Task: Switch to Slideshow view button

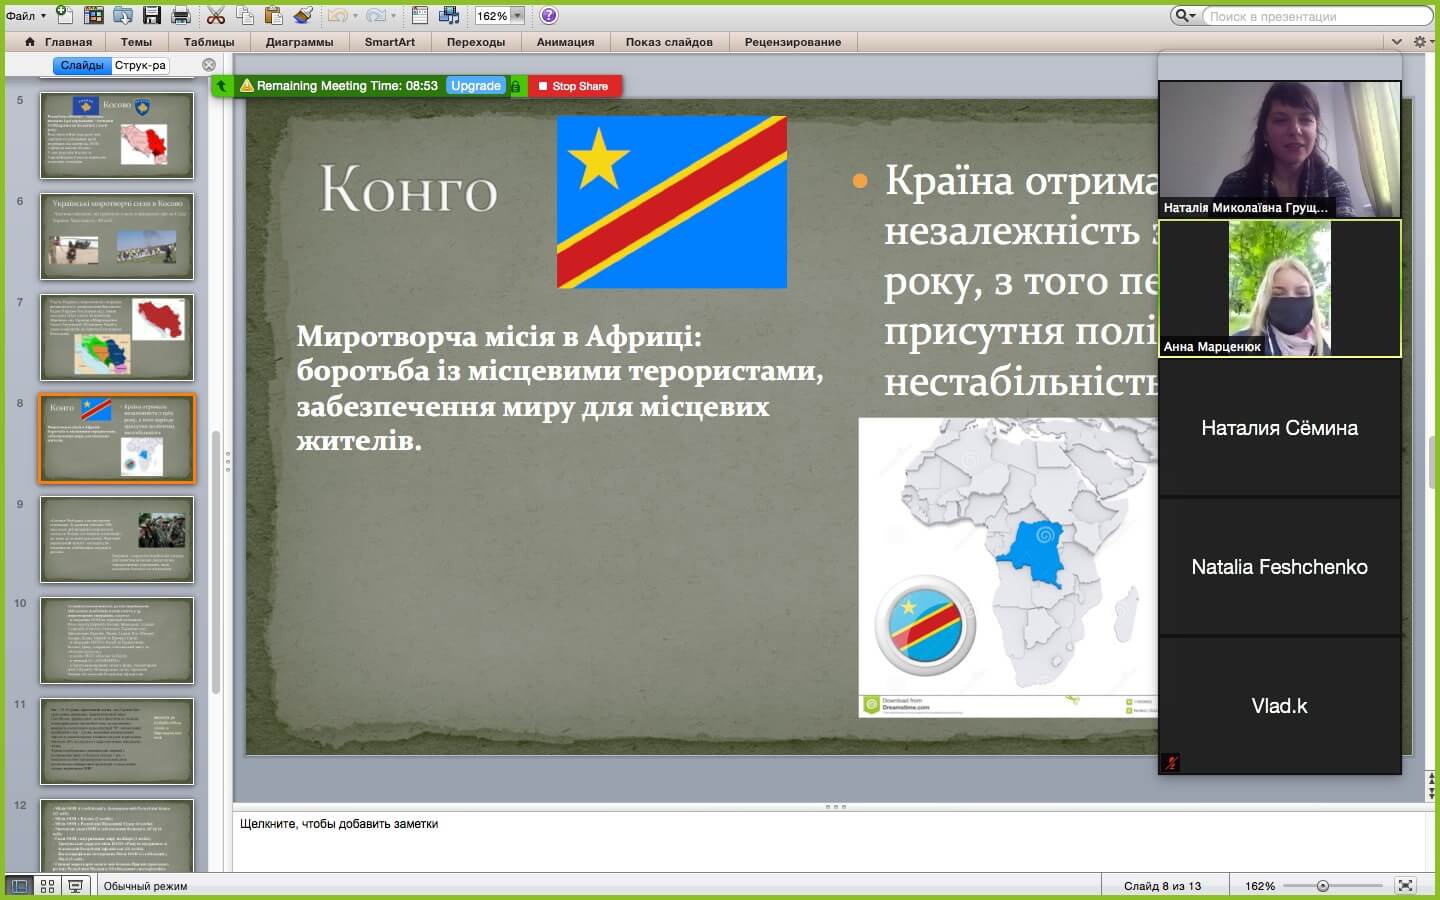Action: (75, 886)
